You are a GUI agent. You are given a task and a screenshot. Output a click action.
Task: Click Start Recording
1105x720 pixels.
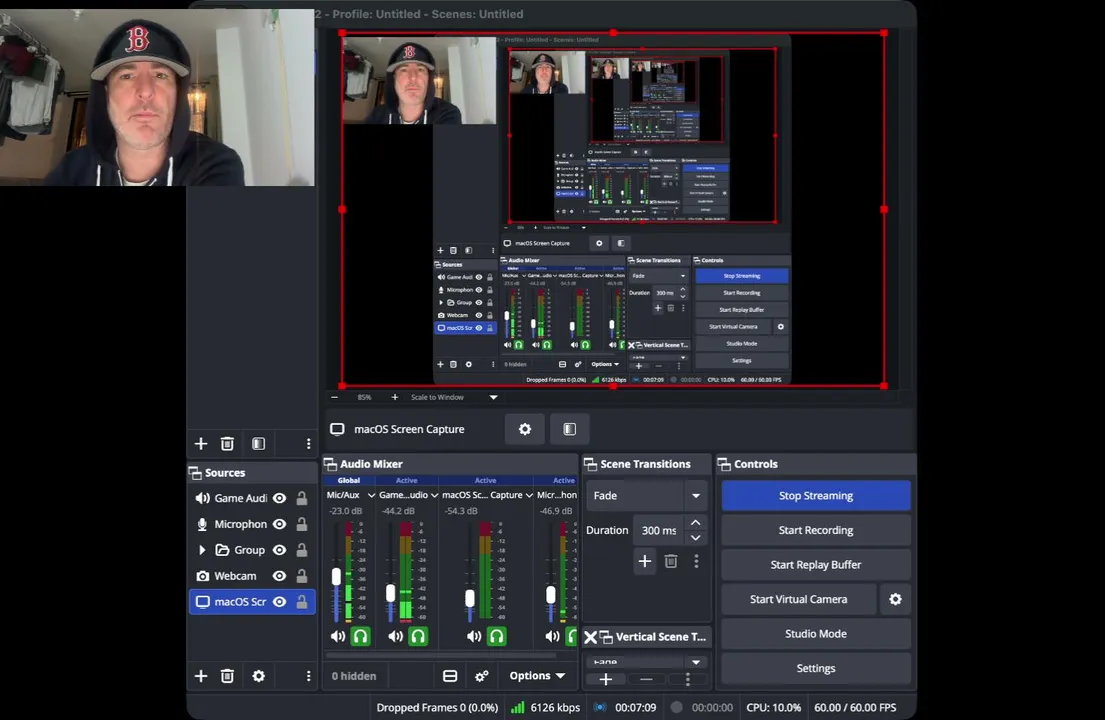coord(816,530)
